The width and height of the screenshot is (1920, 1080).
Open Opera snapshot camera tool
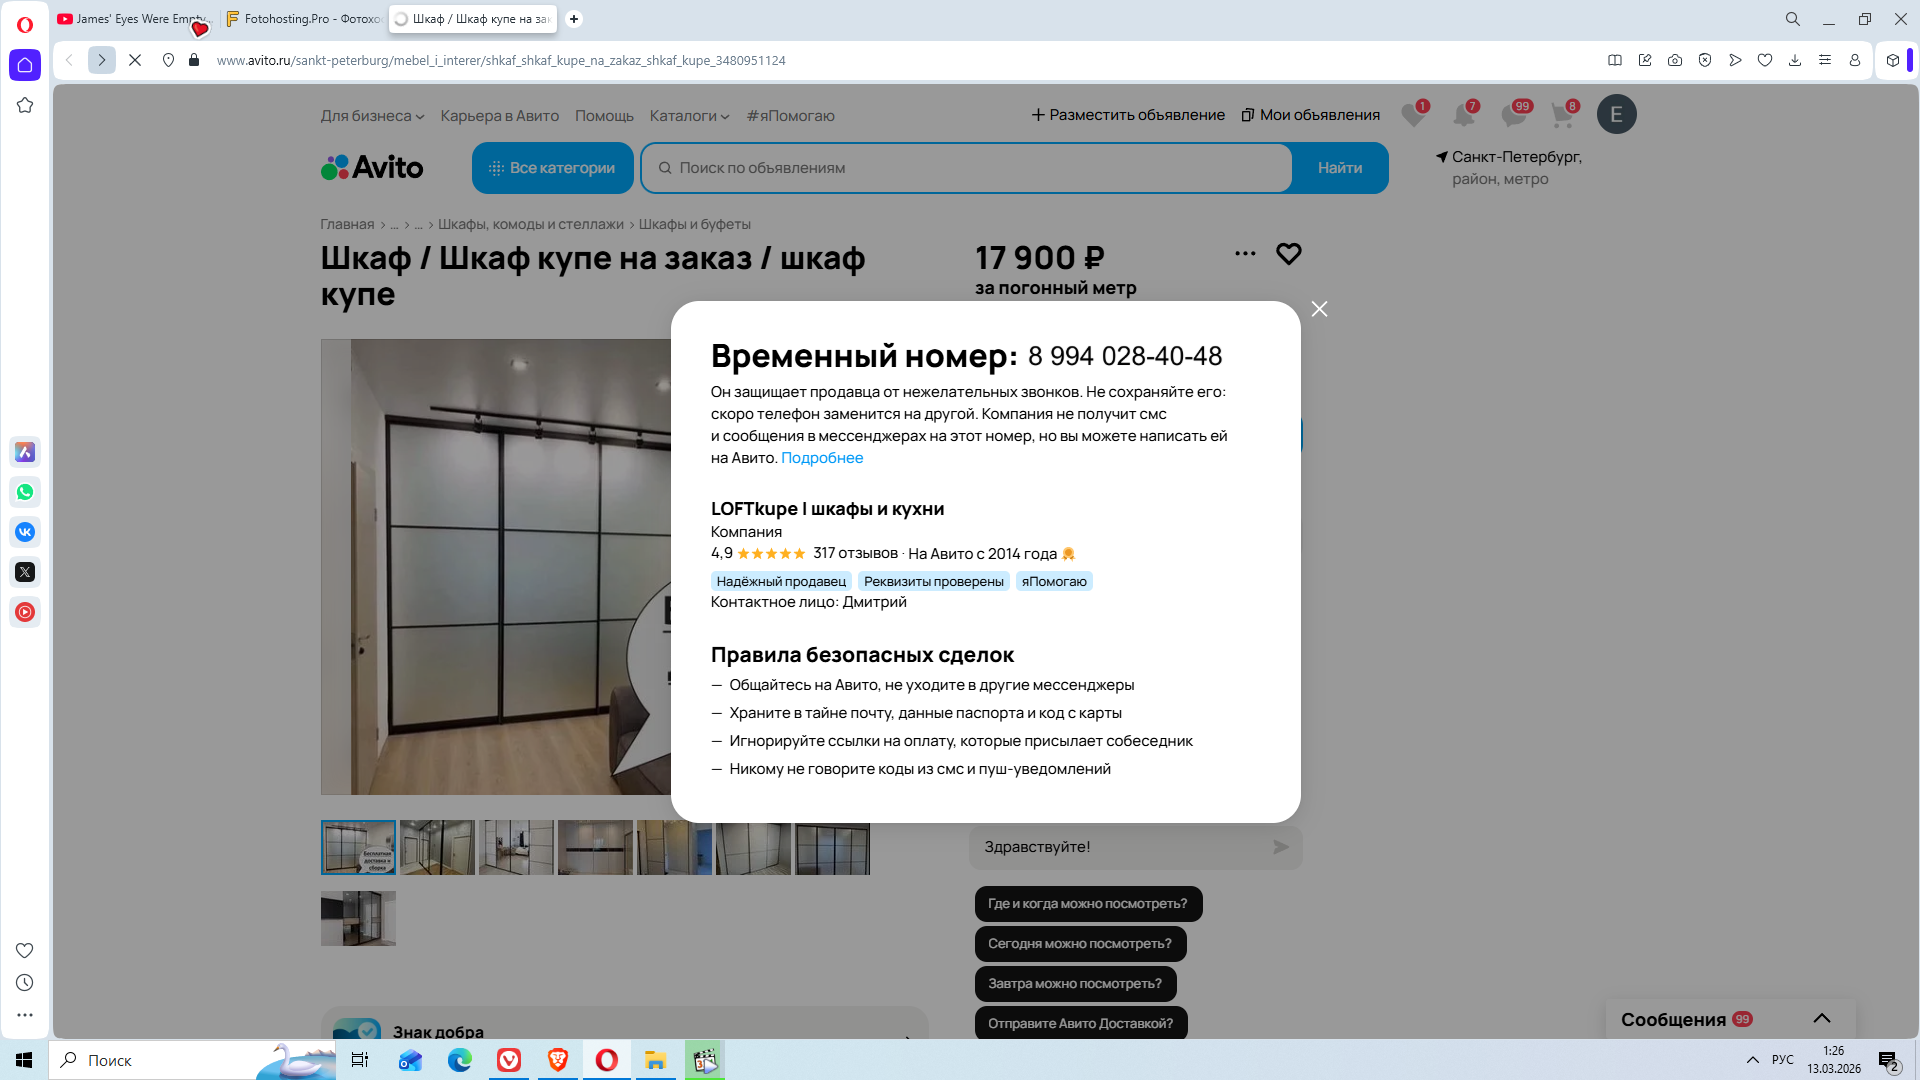tap(1674, 60)
